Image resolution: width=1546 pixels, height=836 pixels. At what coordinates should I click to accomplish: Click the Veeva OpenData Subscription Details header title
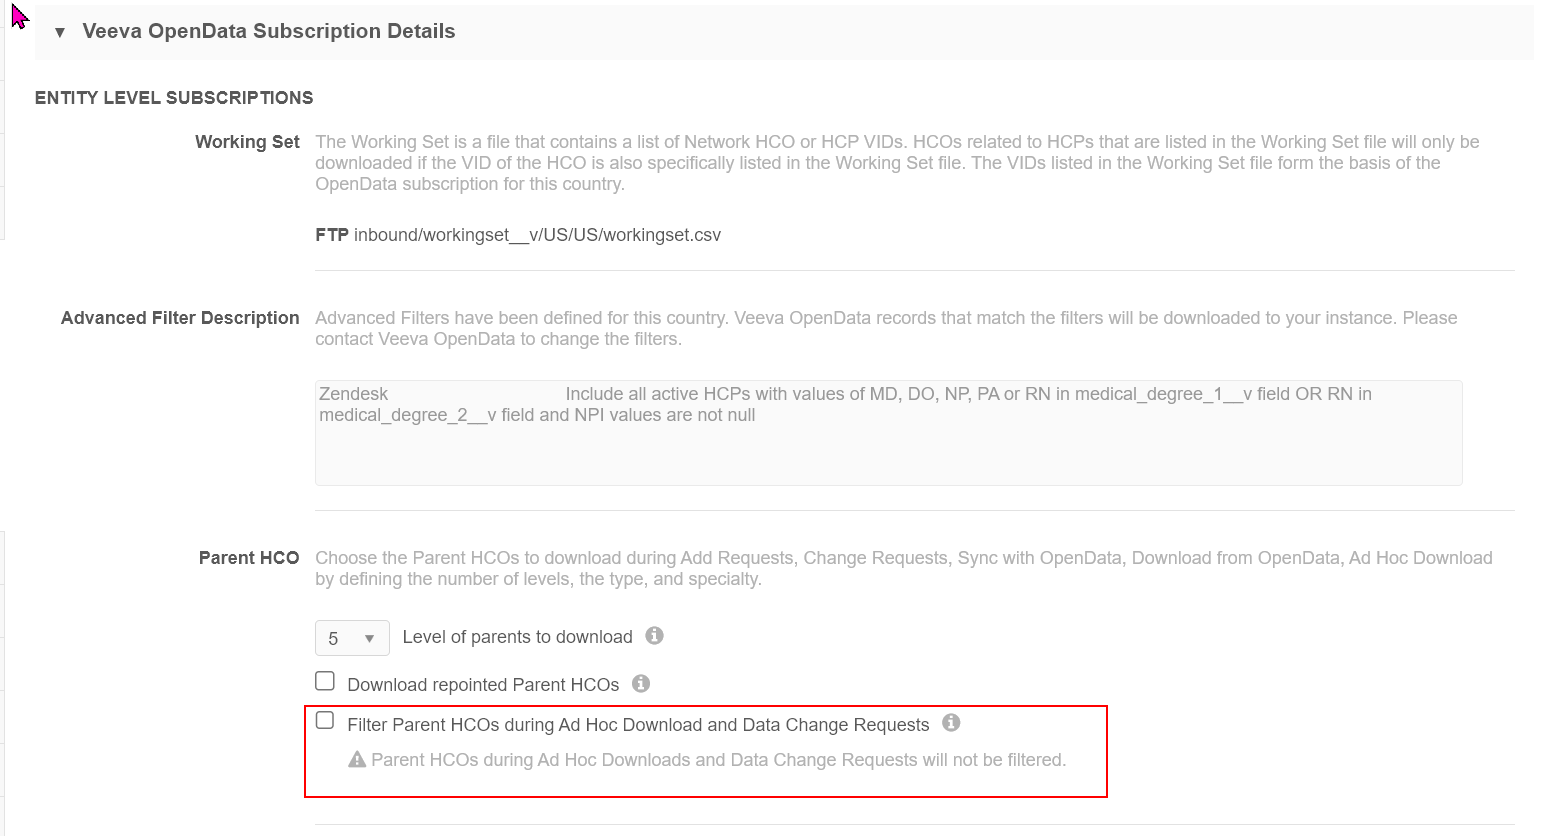pos(268,31)
